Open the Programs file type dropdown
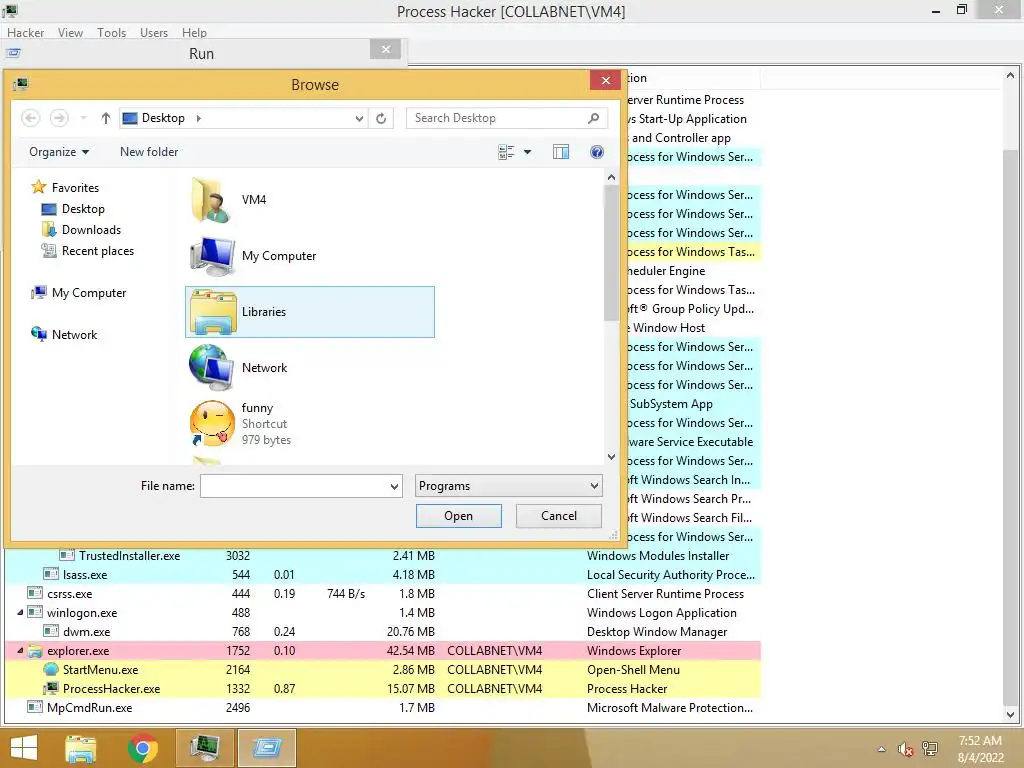The width and height of the screenshot is (1024, 768). point(508,486)
